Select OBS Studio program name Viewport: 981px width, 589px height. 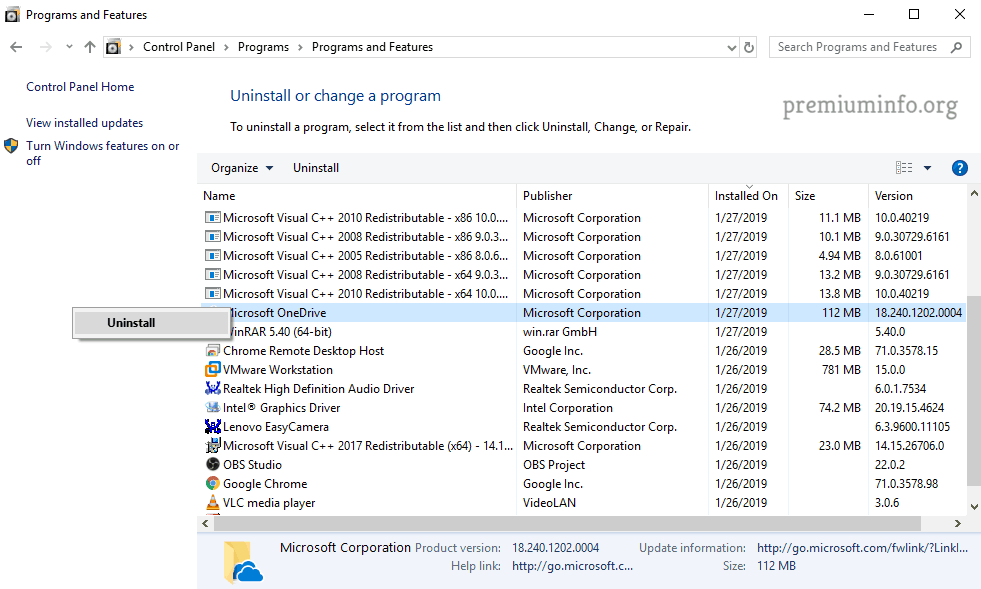click(x=252, y=465)
